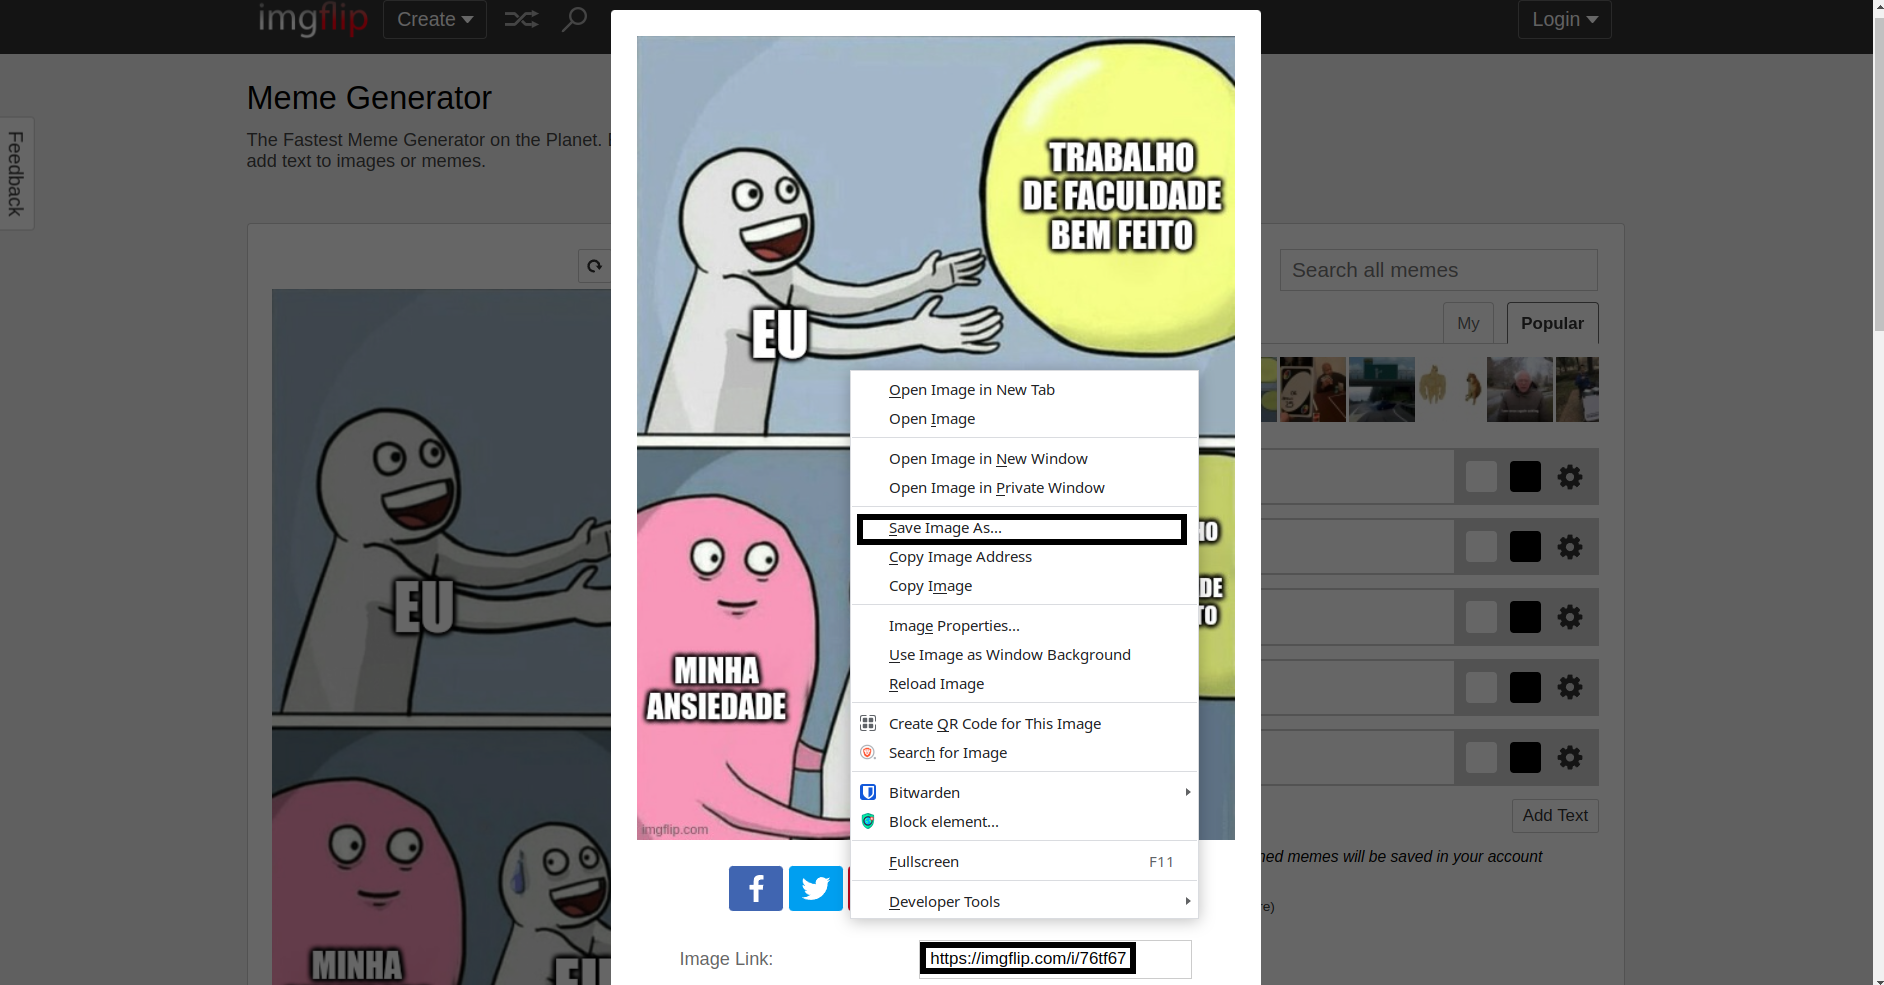This screenshot has height=985, width=1884.
Task: Click the Search for Image icon
Action: click(867, 752)
